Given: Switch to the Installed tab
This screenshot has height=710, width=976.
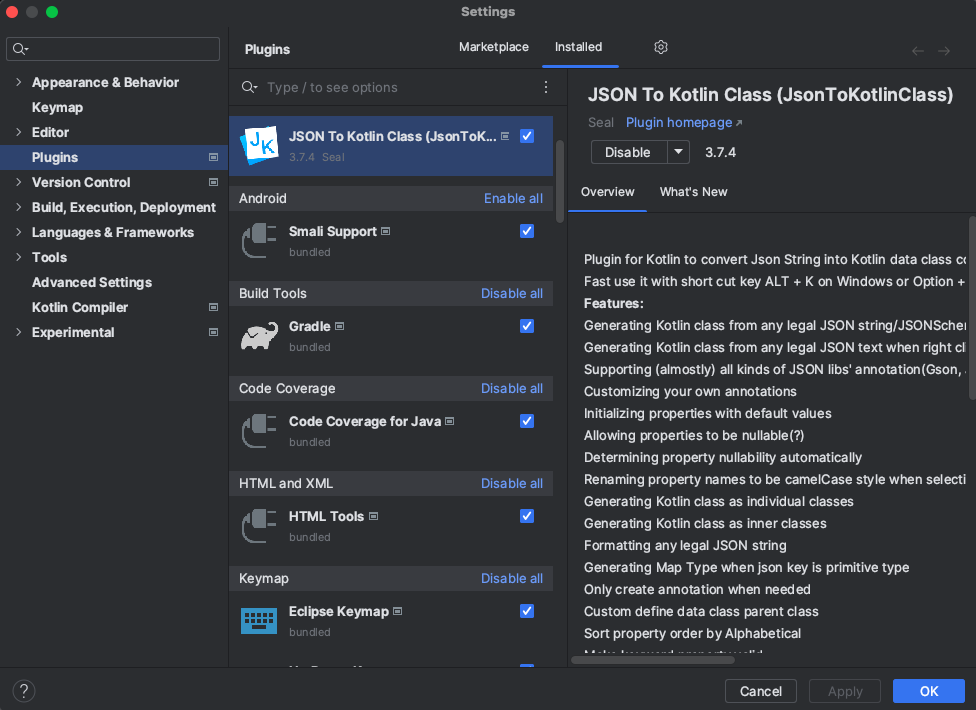Looking at the screenshot, I should 578,47.
